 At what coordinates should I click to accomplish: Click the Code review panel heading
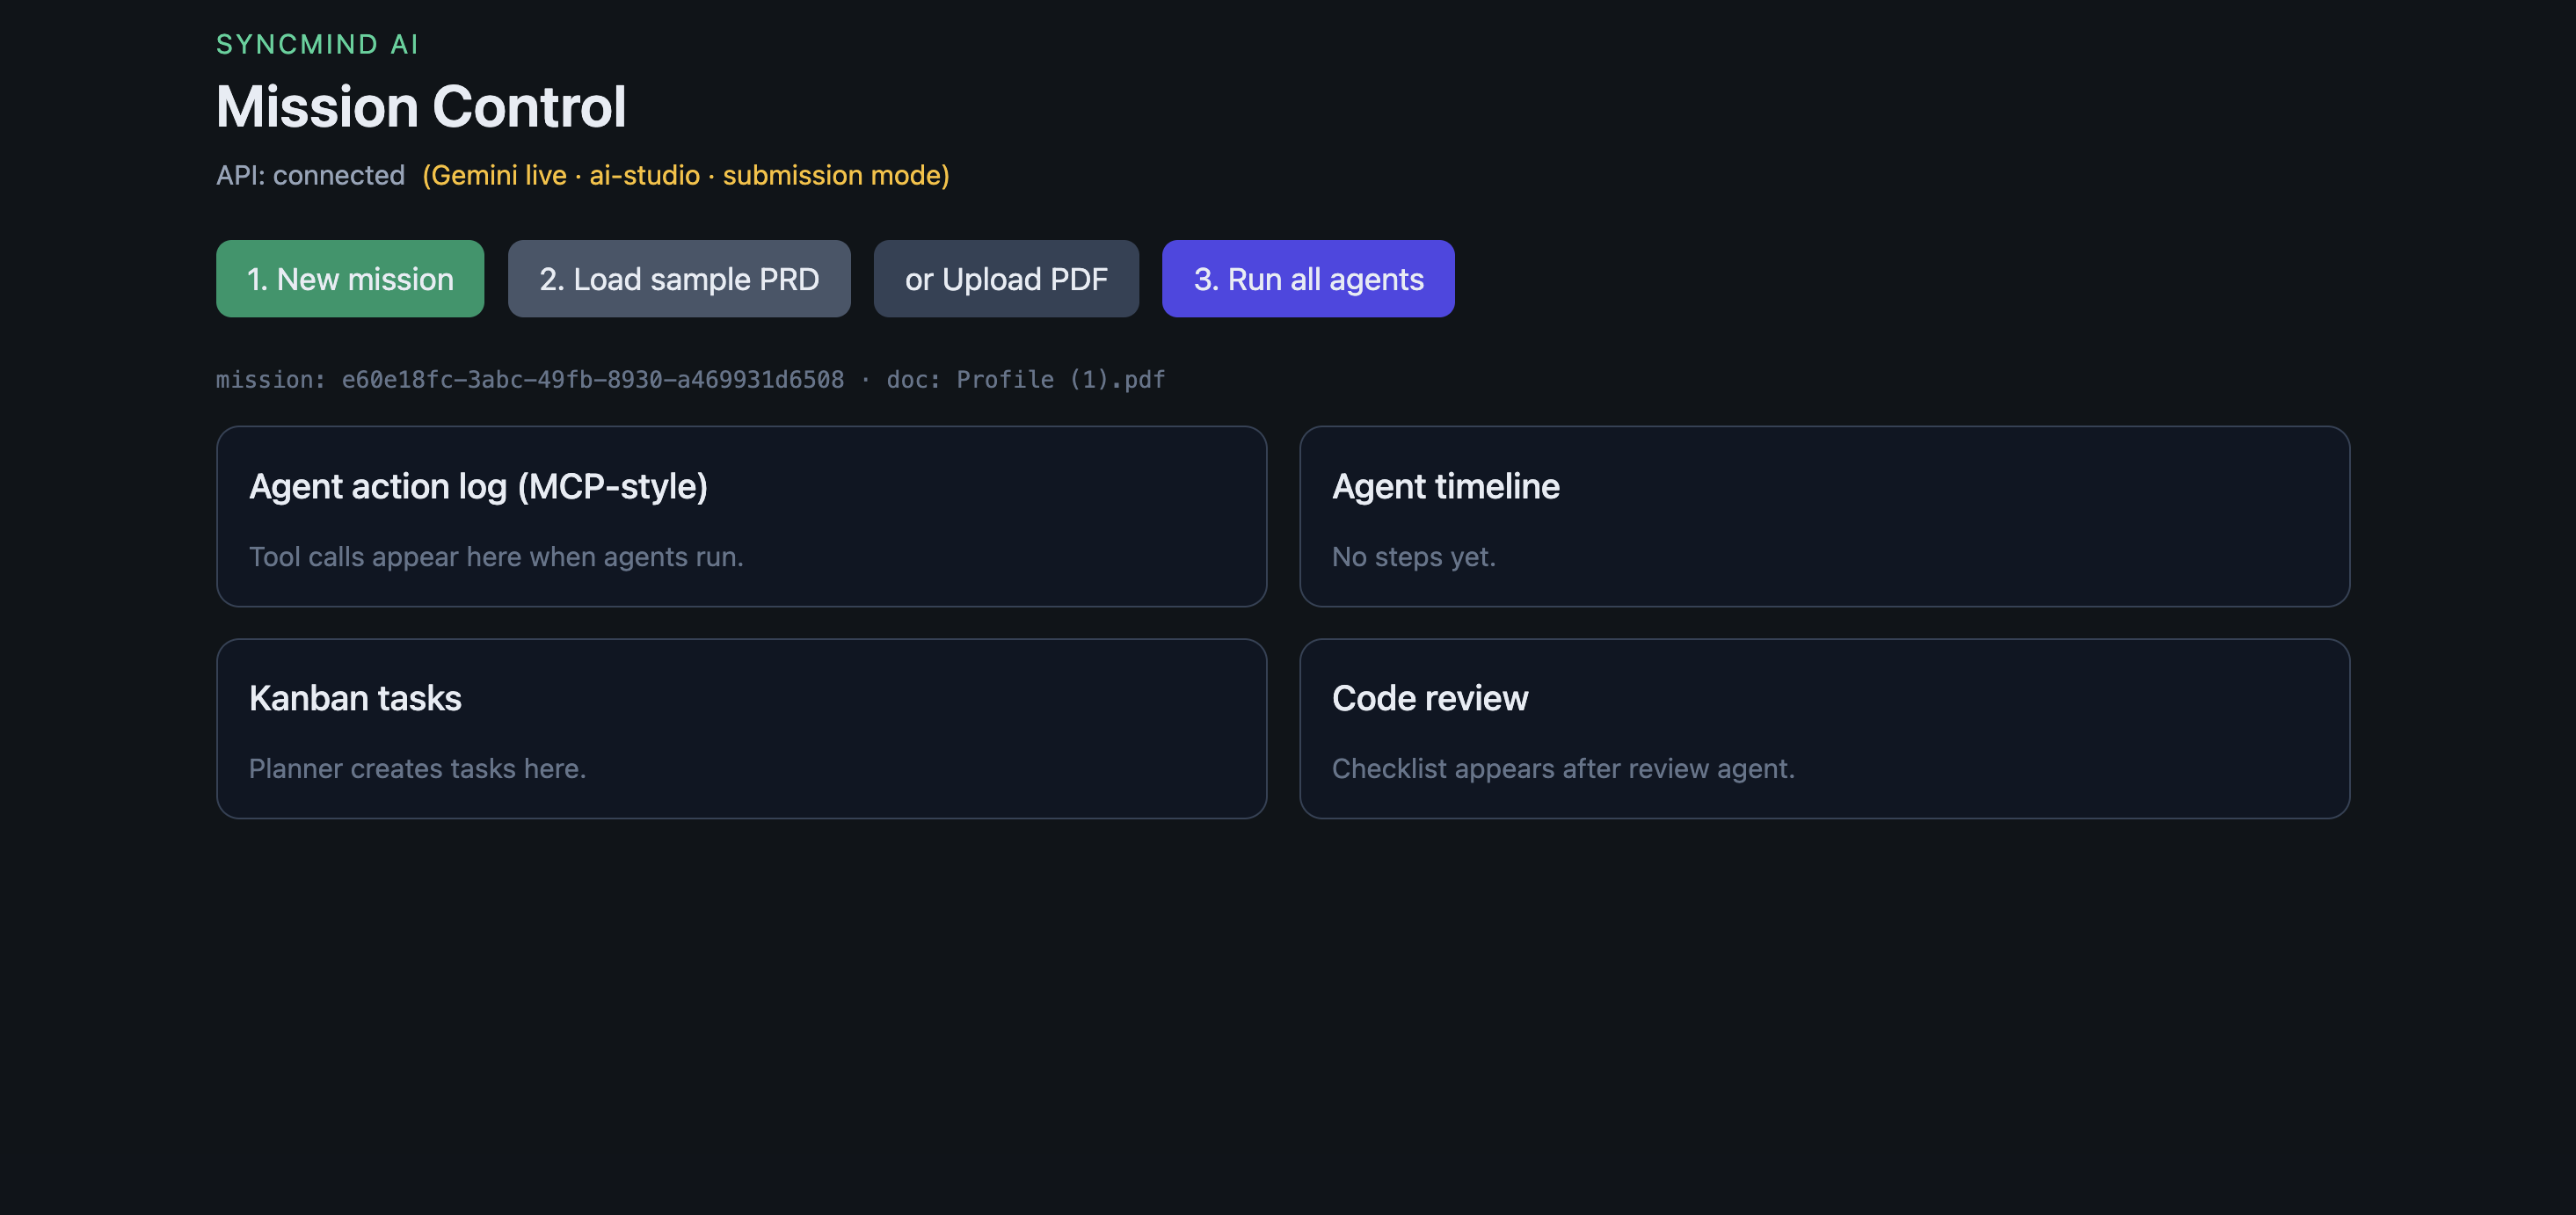[1430, 698]
